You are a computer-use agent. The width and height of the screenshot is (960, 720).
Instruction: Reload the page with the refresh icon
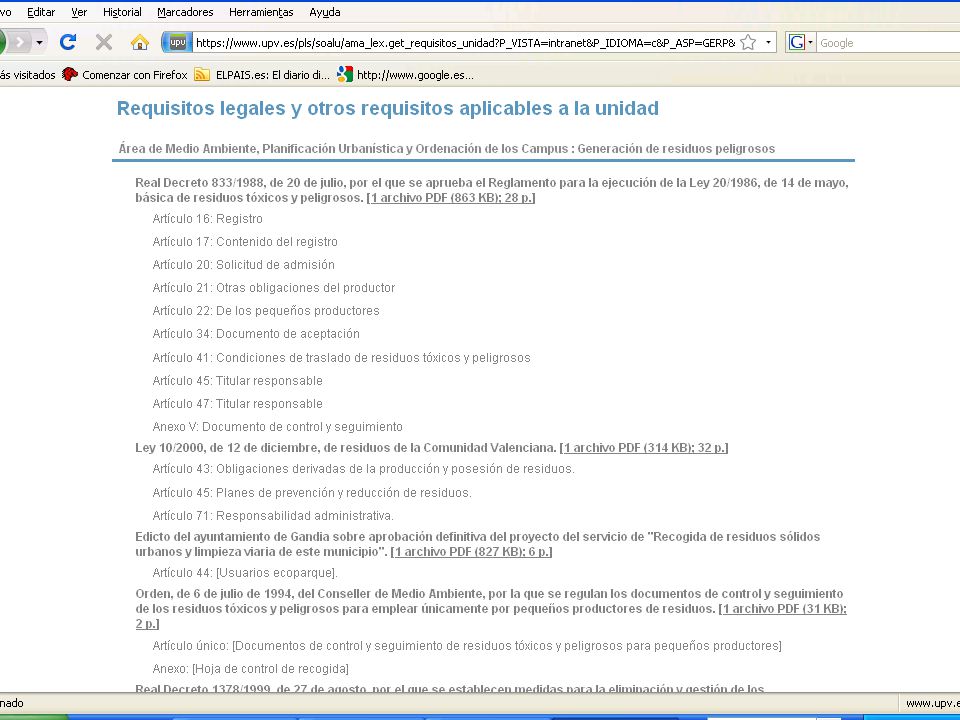pyautogui.click(x=67, y=42)
